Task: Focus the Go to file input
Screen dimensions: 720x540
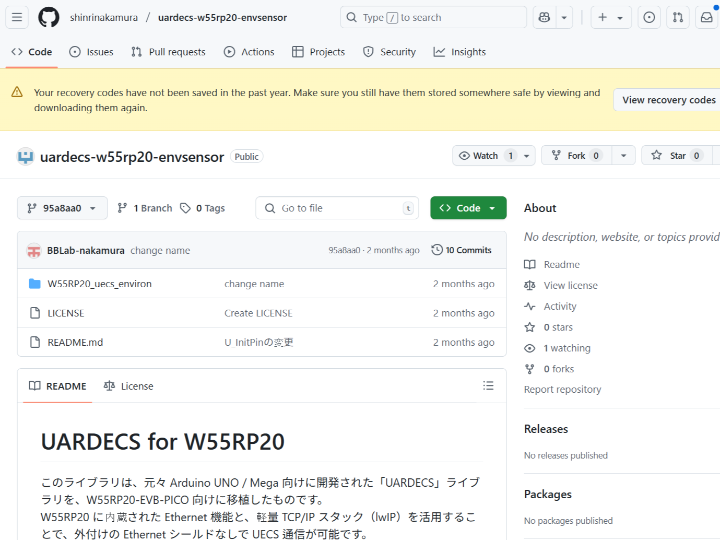Action: (x=337, y=208)
